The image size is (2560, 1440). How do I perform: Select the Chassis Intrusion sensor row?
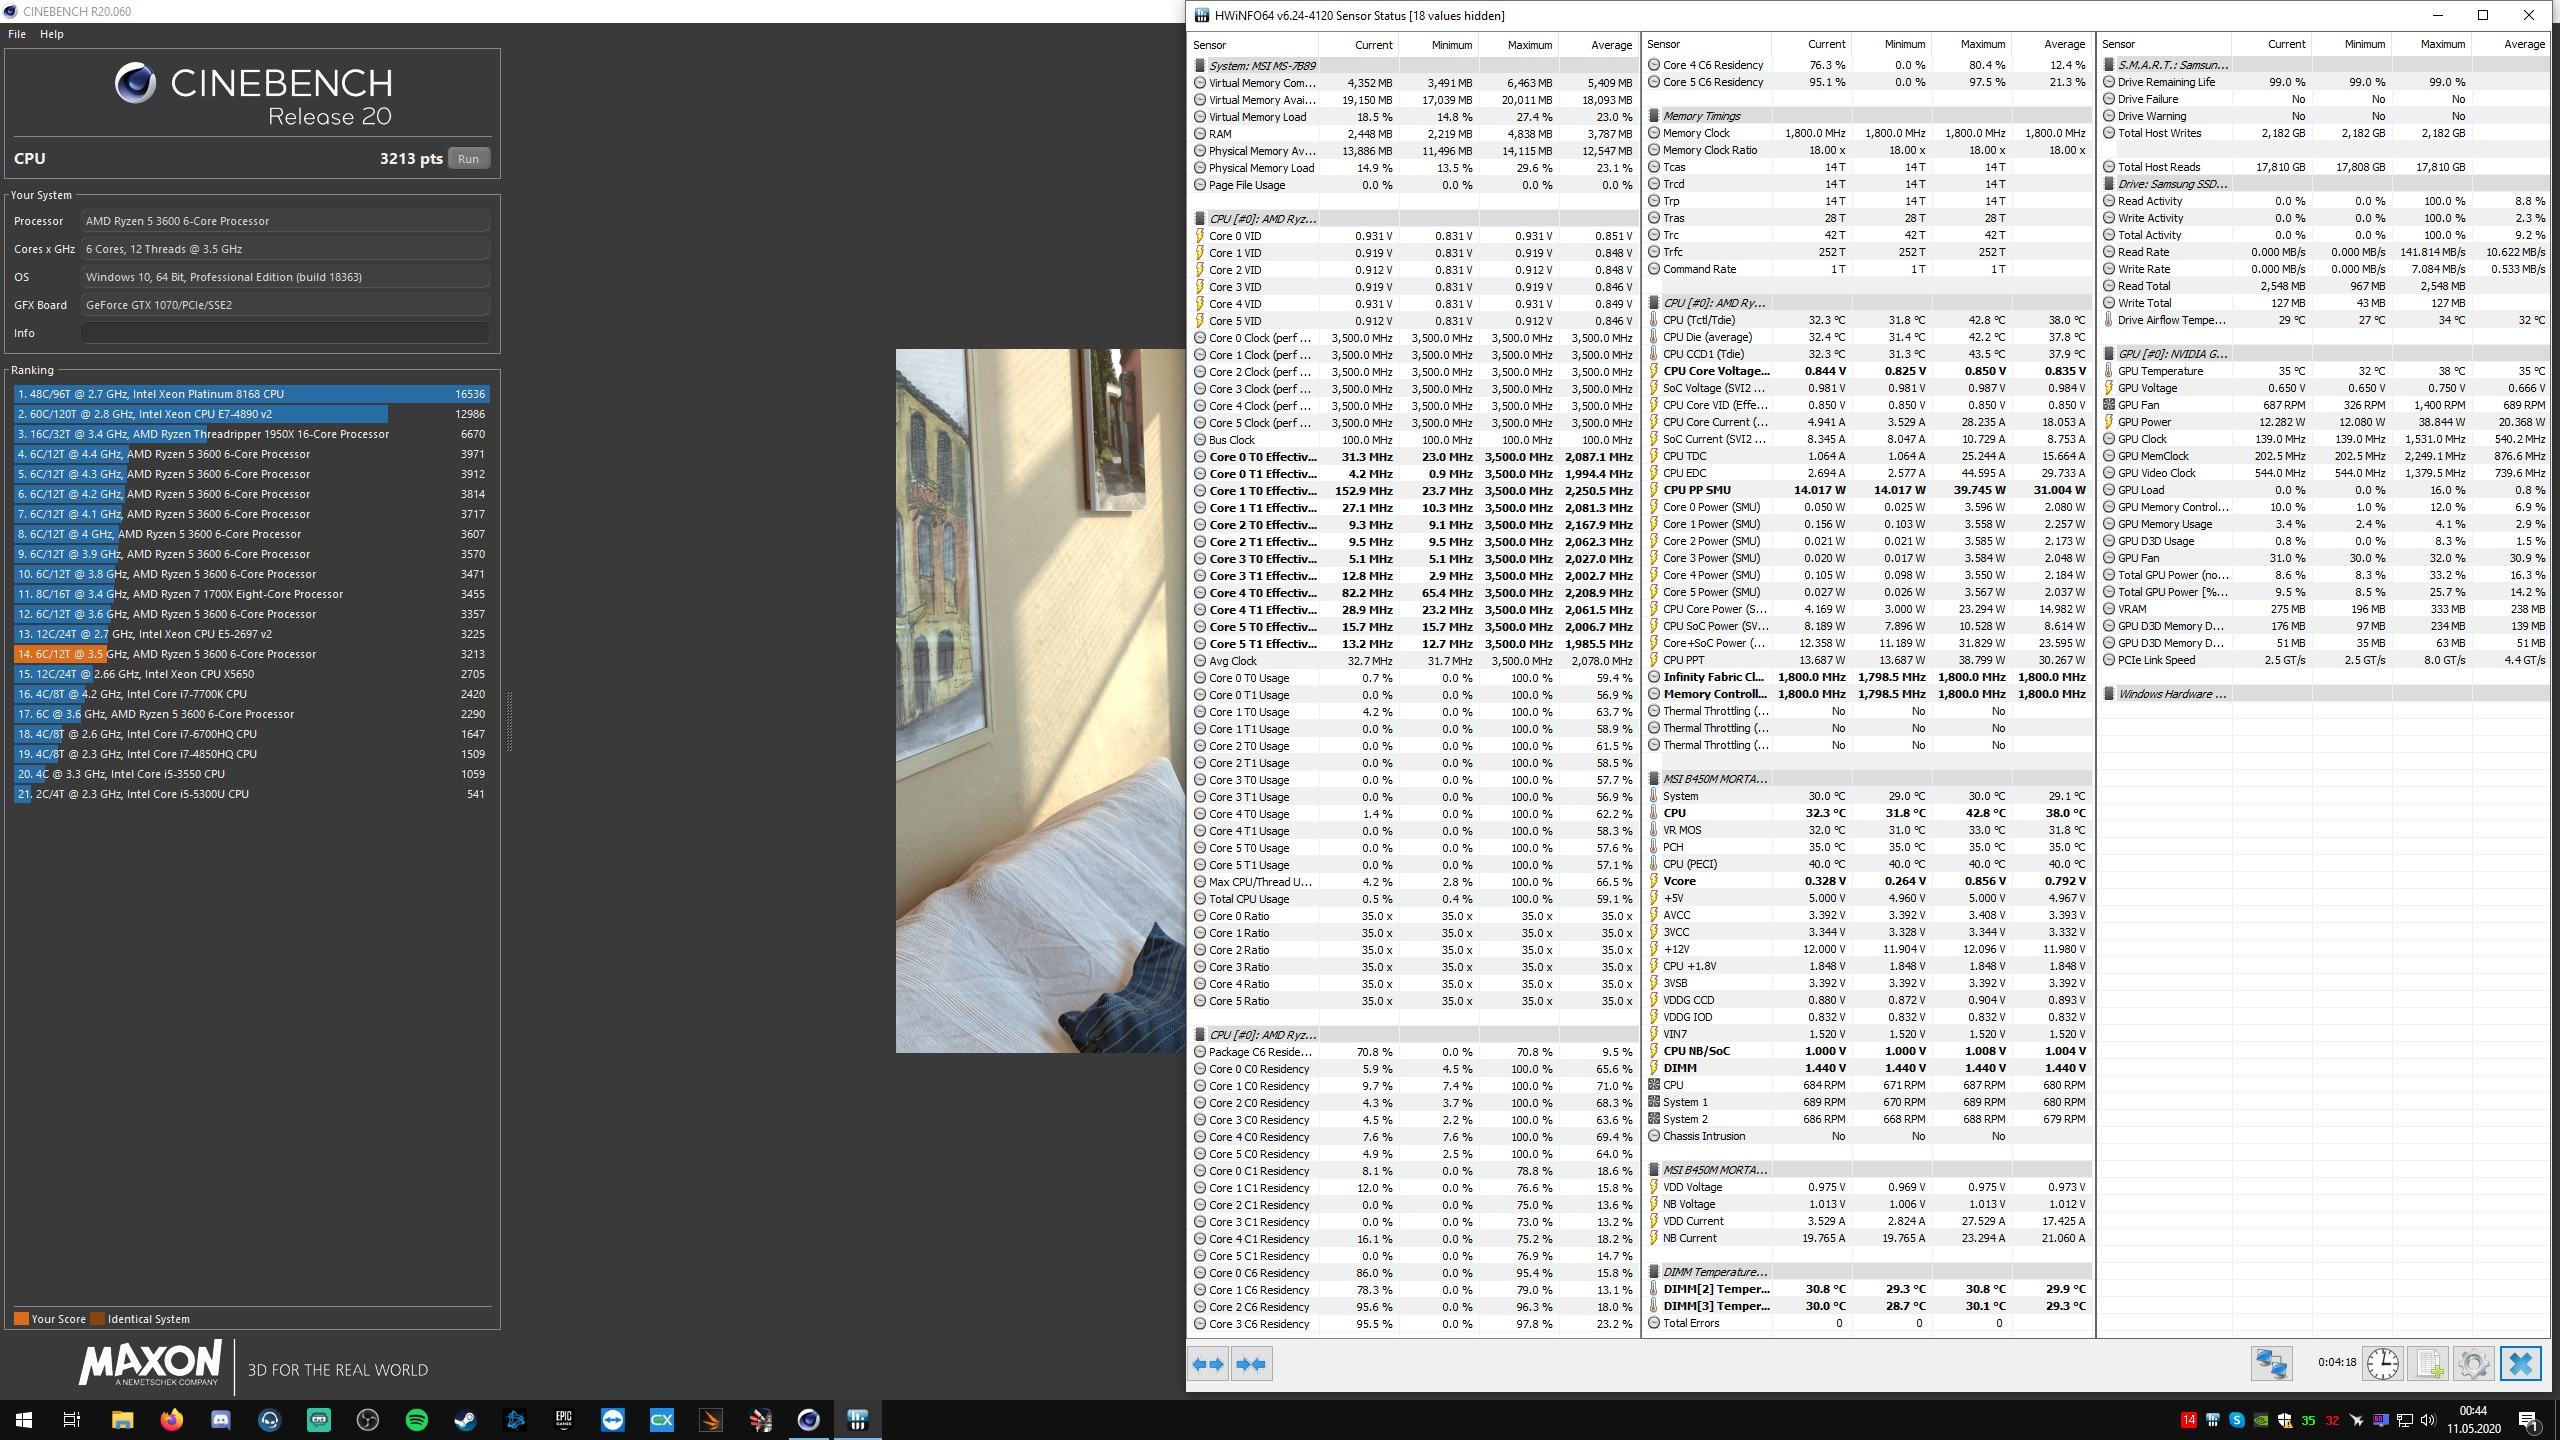coord(1868,1136)
